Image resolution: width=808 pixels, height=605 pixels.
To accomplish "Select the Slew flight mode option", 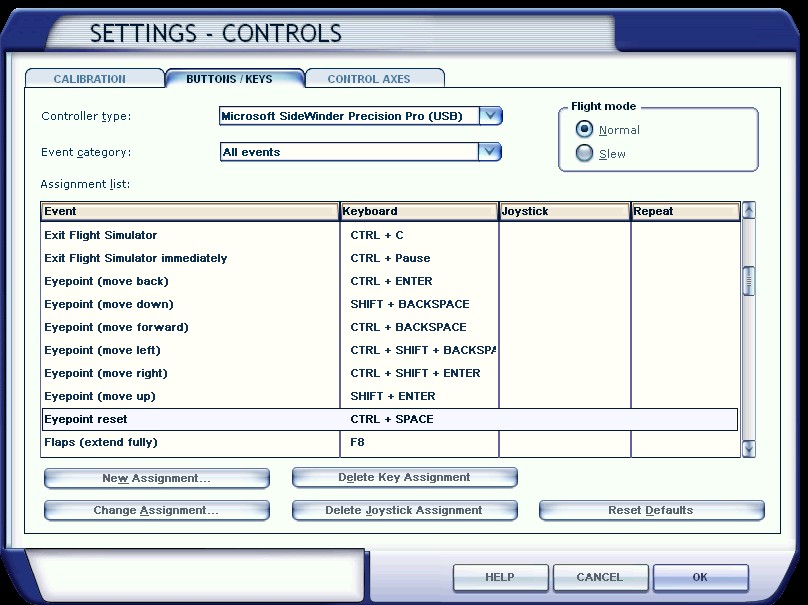I will (x=585, y=154).
